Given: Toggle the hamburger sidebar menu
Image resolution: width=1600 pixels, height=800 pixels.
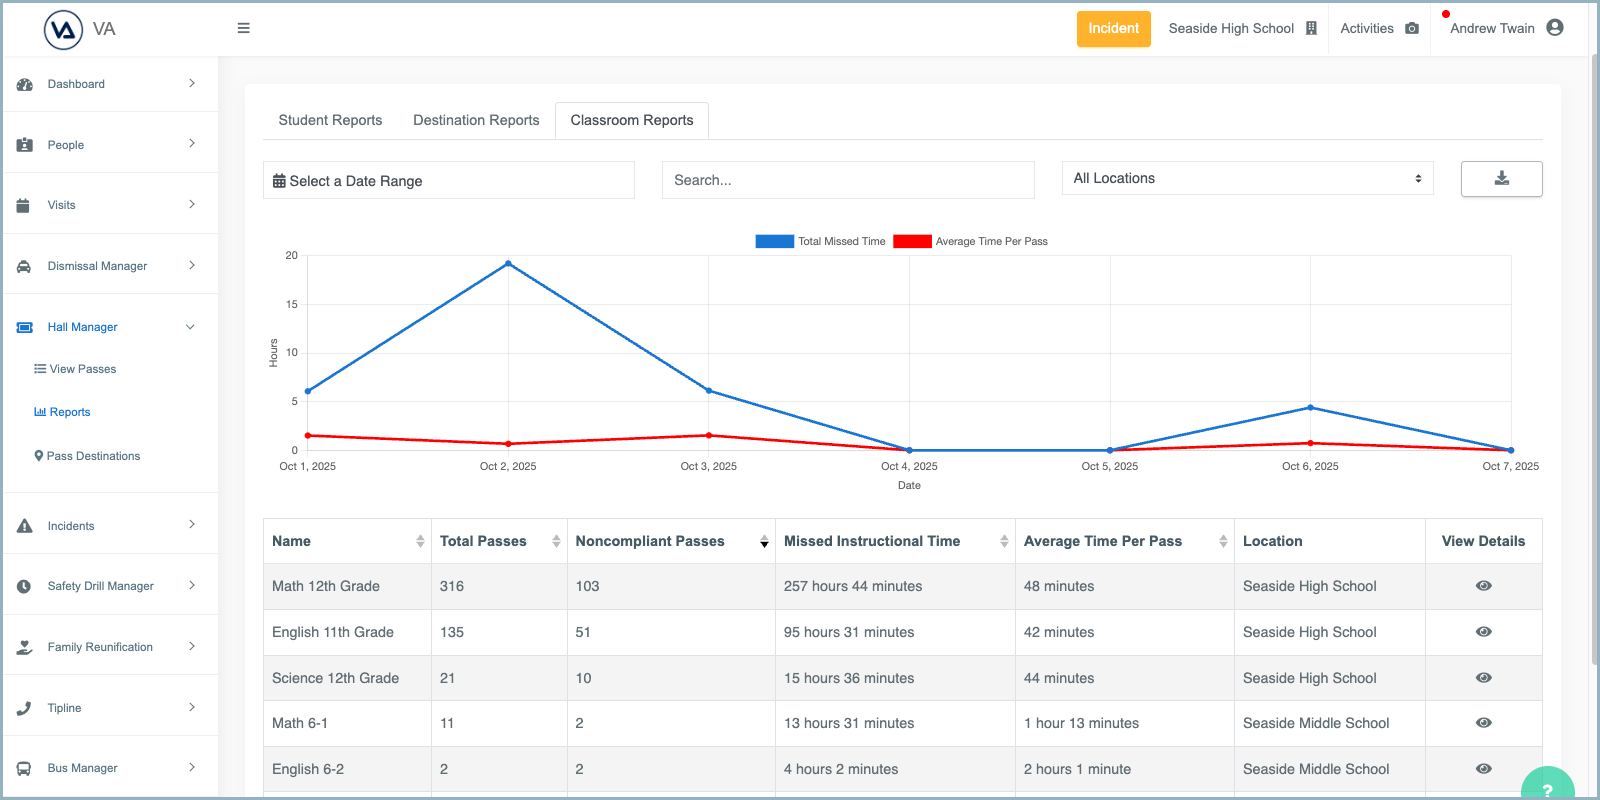Looking at the screenshot, I should click(243, 28).
